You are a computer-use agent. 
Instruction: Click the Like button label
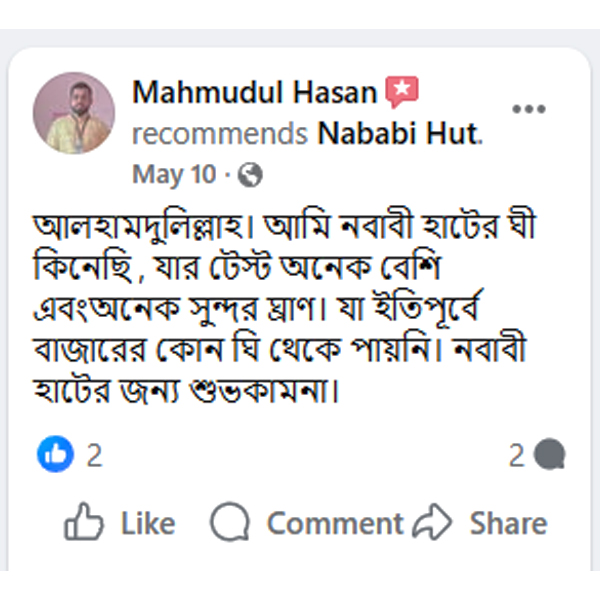(147, 523)
